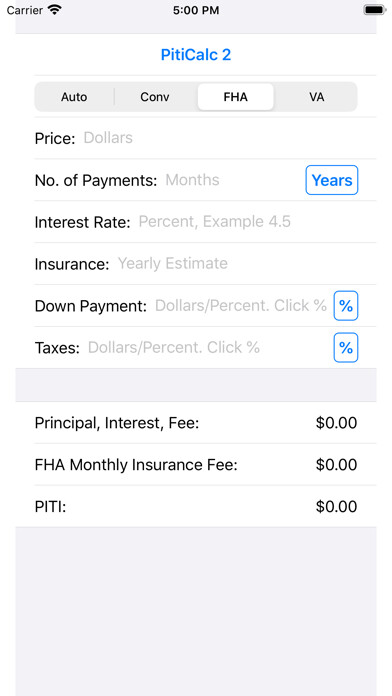Select the VA loan segment
The width and height of the screenshot is (392, 696).
pos(317,97)
